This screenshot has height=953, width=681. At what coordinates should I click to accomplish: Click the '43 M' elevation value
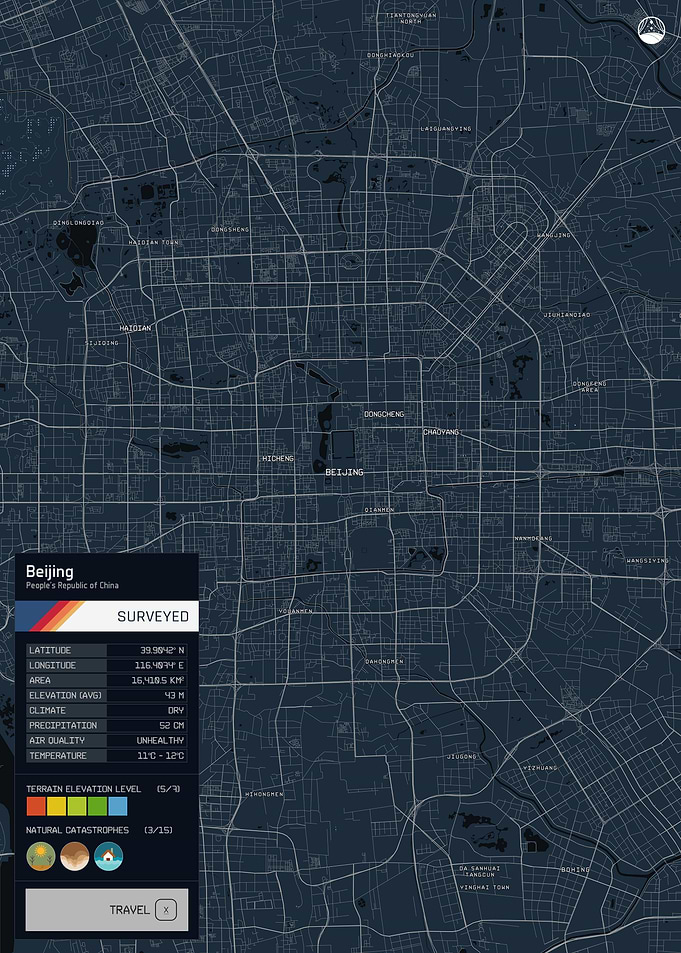coord(174,695)
